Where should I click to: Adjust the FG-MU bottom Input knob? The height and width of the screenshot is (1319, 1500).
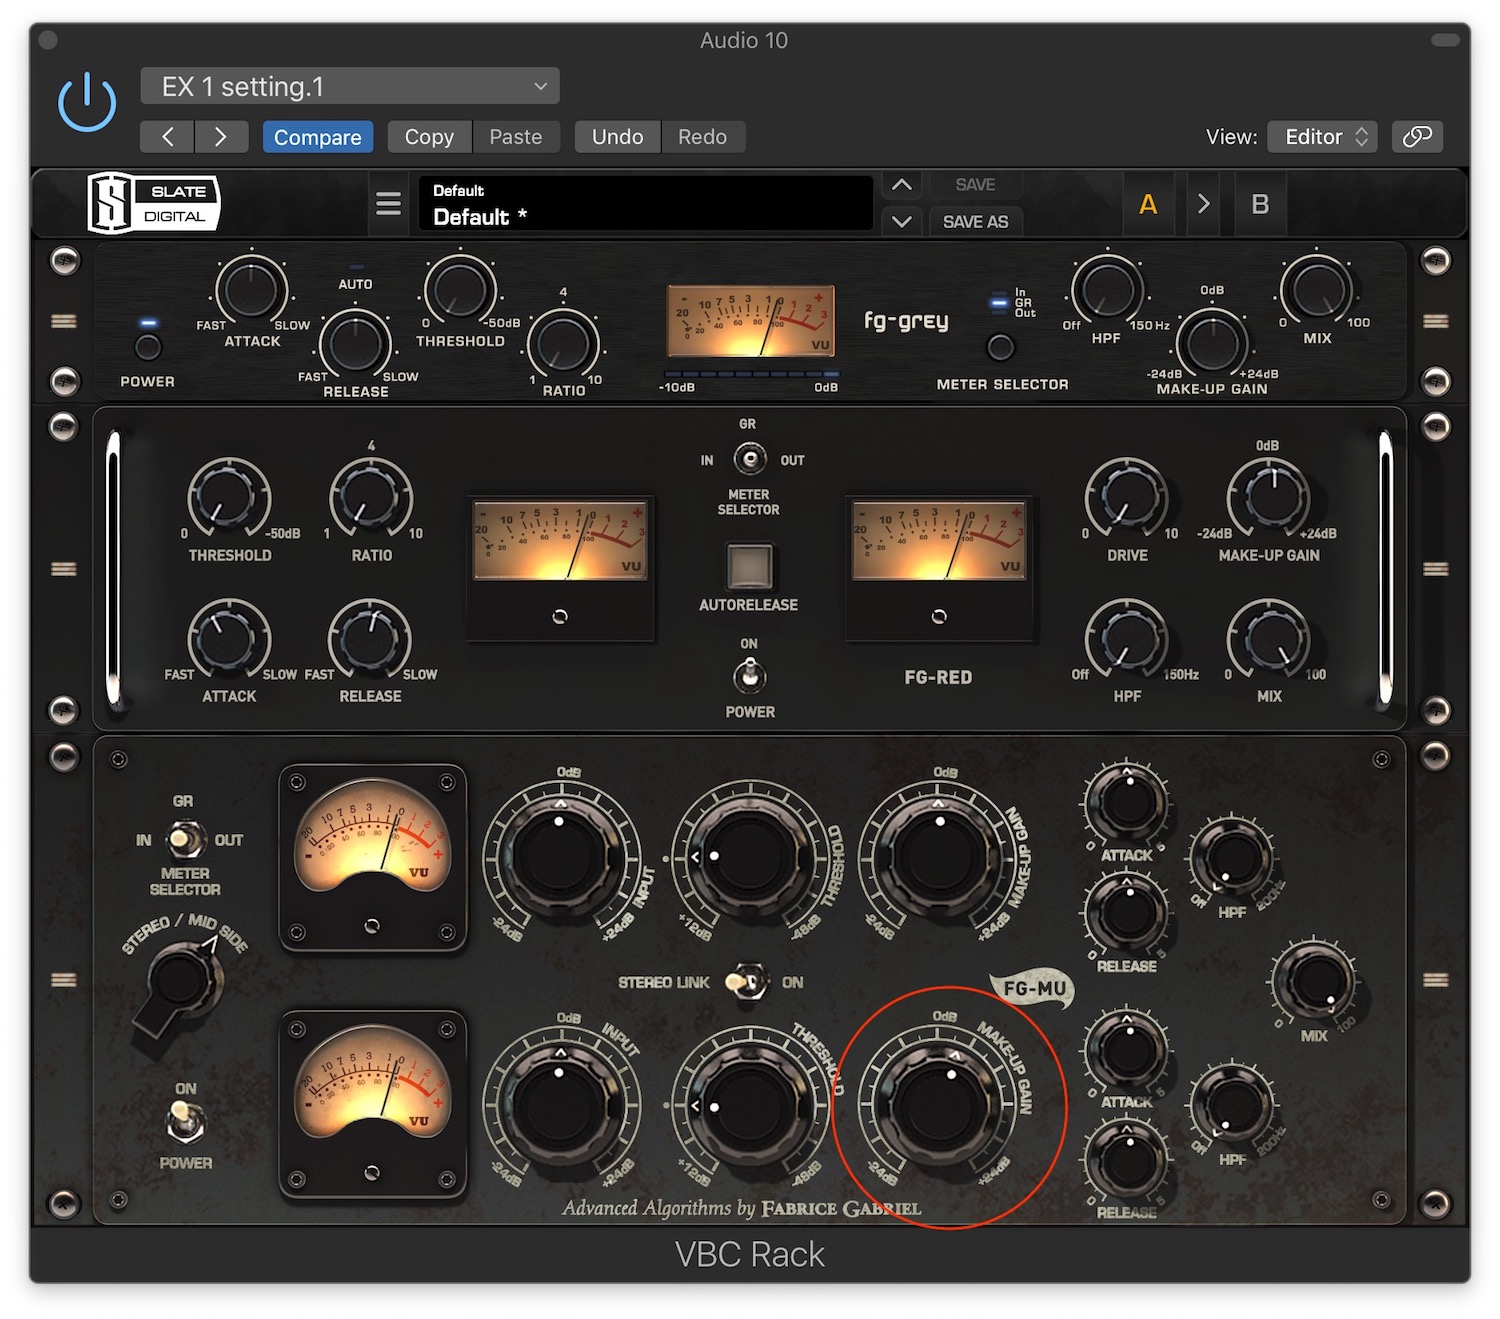coord(560,1105)
